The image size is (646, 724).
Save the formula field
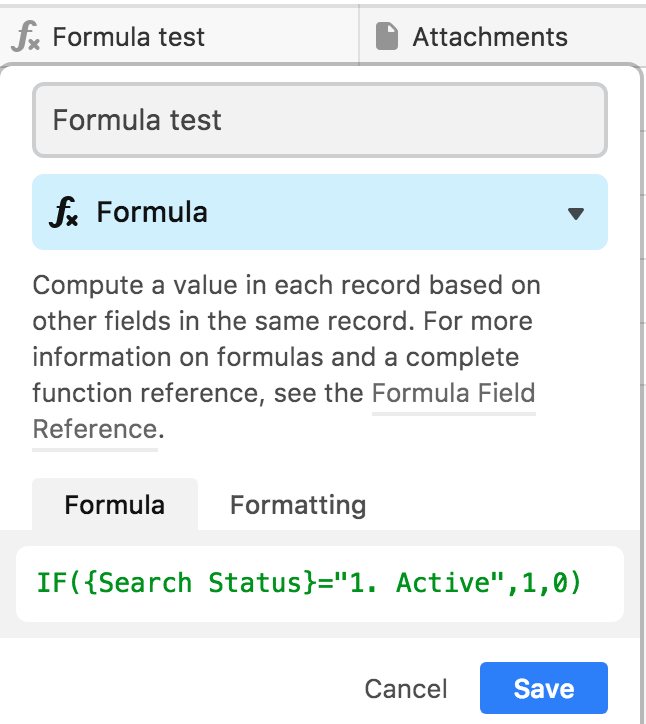(543, 688)
